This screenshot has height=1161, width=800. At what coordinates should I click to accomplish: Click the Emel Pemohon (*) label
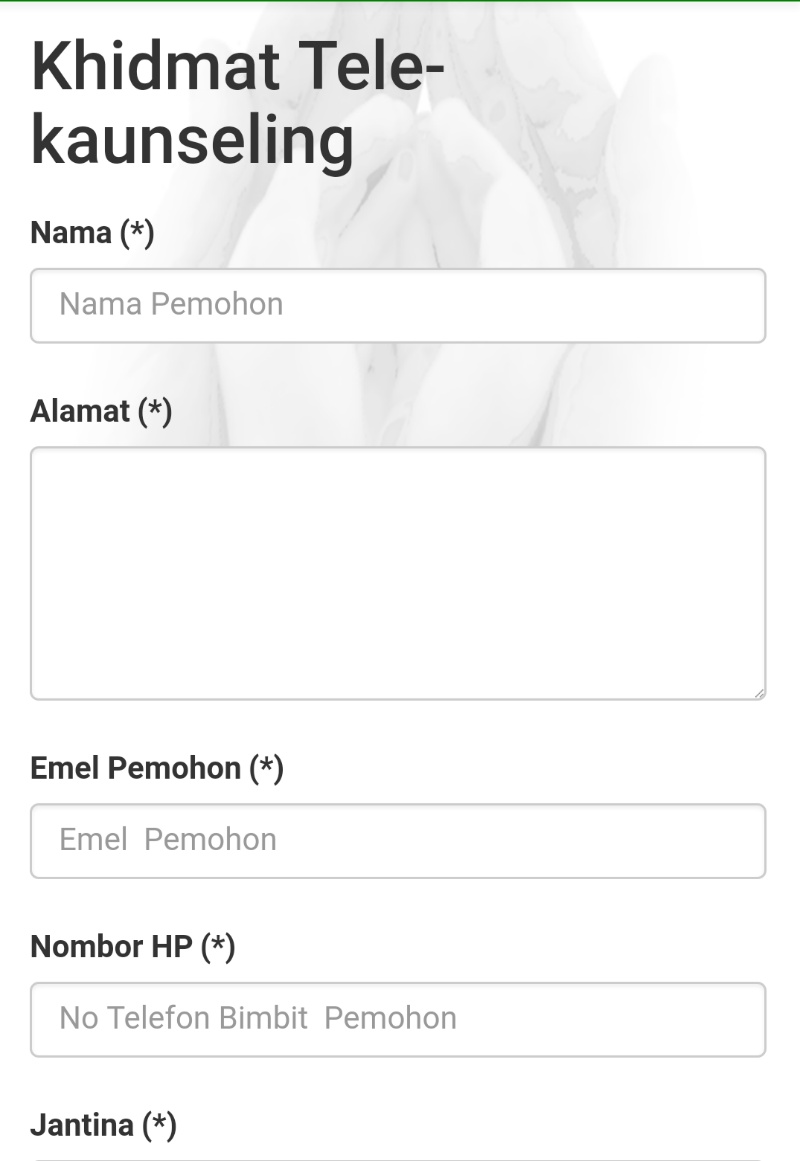(156, 768)
